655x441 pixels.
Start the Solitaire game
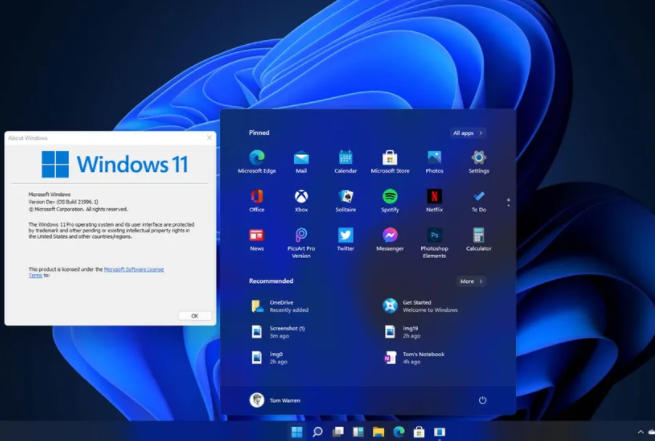pyautogui.click(x=345, y=200)
